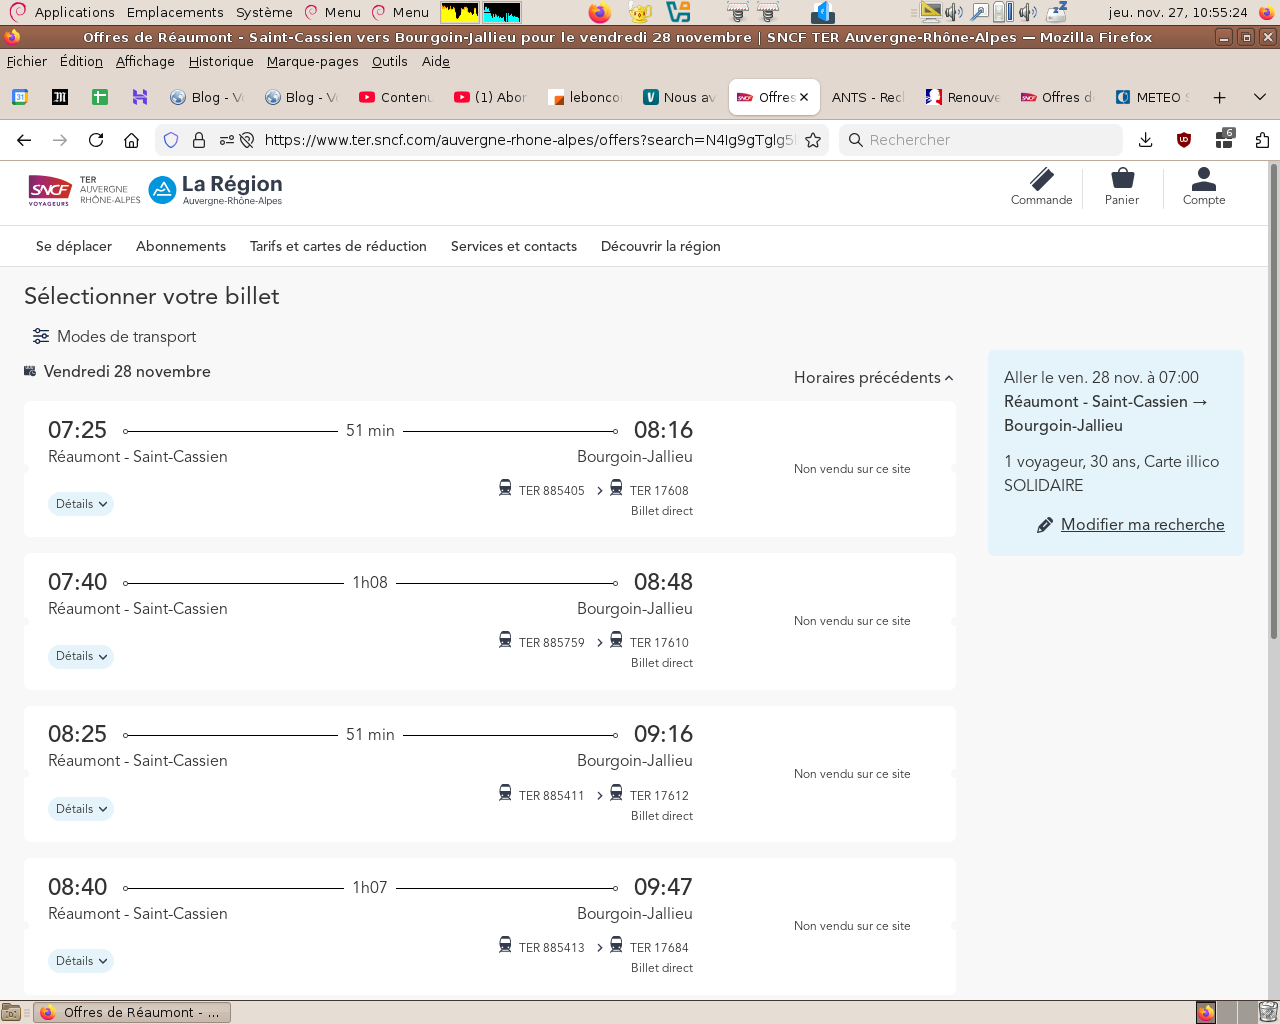Viewport: 1280px width, 1024px height.
Task: Click the uBlock Origin shield icon
Action: 1184,140
